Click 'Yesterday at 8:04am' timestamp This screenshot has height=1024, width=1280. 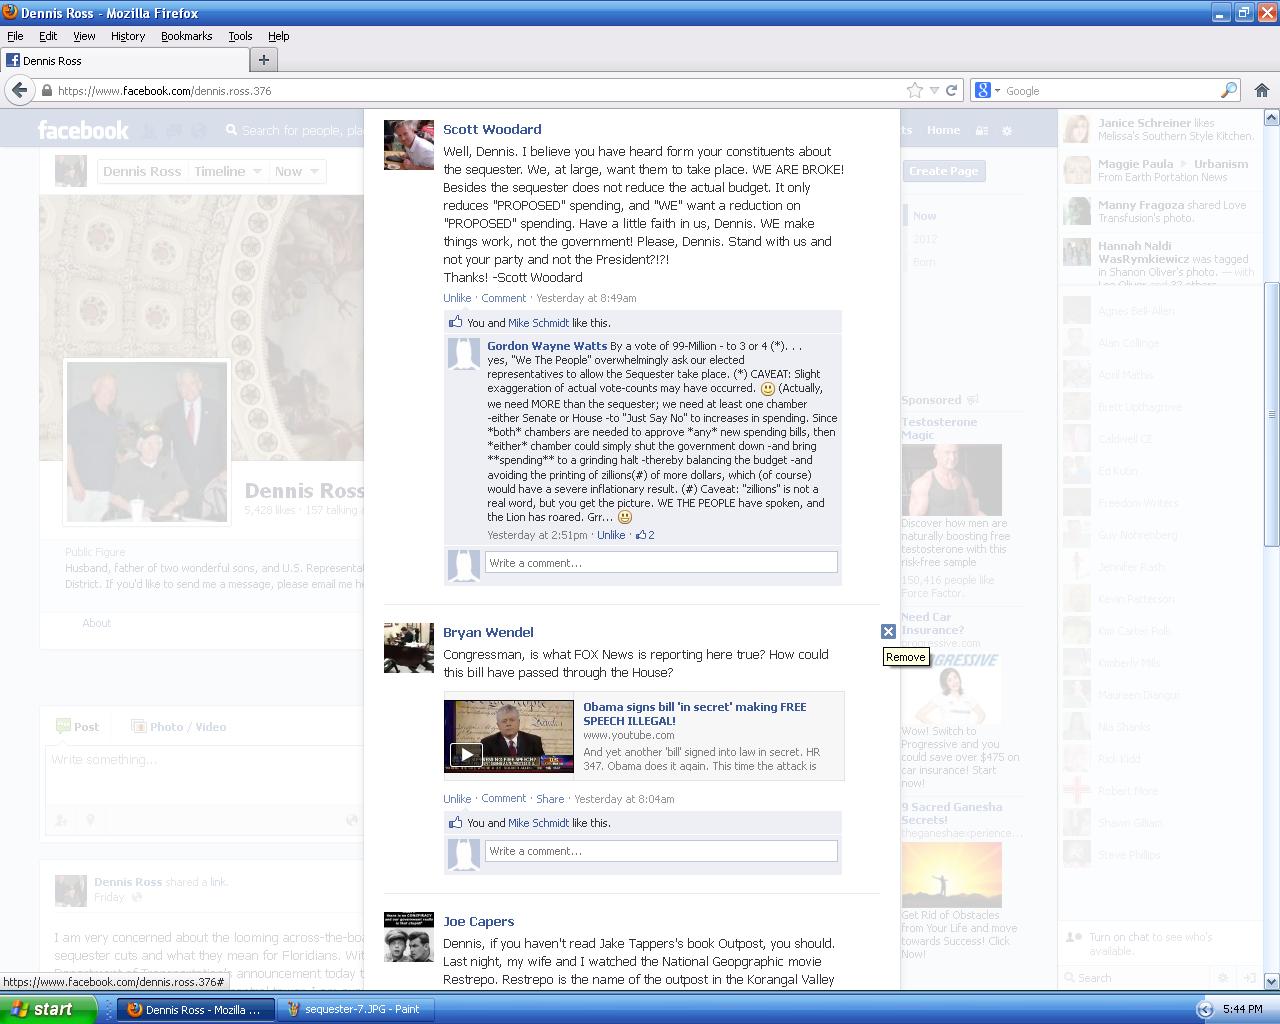[x=624, y=799]
